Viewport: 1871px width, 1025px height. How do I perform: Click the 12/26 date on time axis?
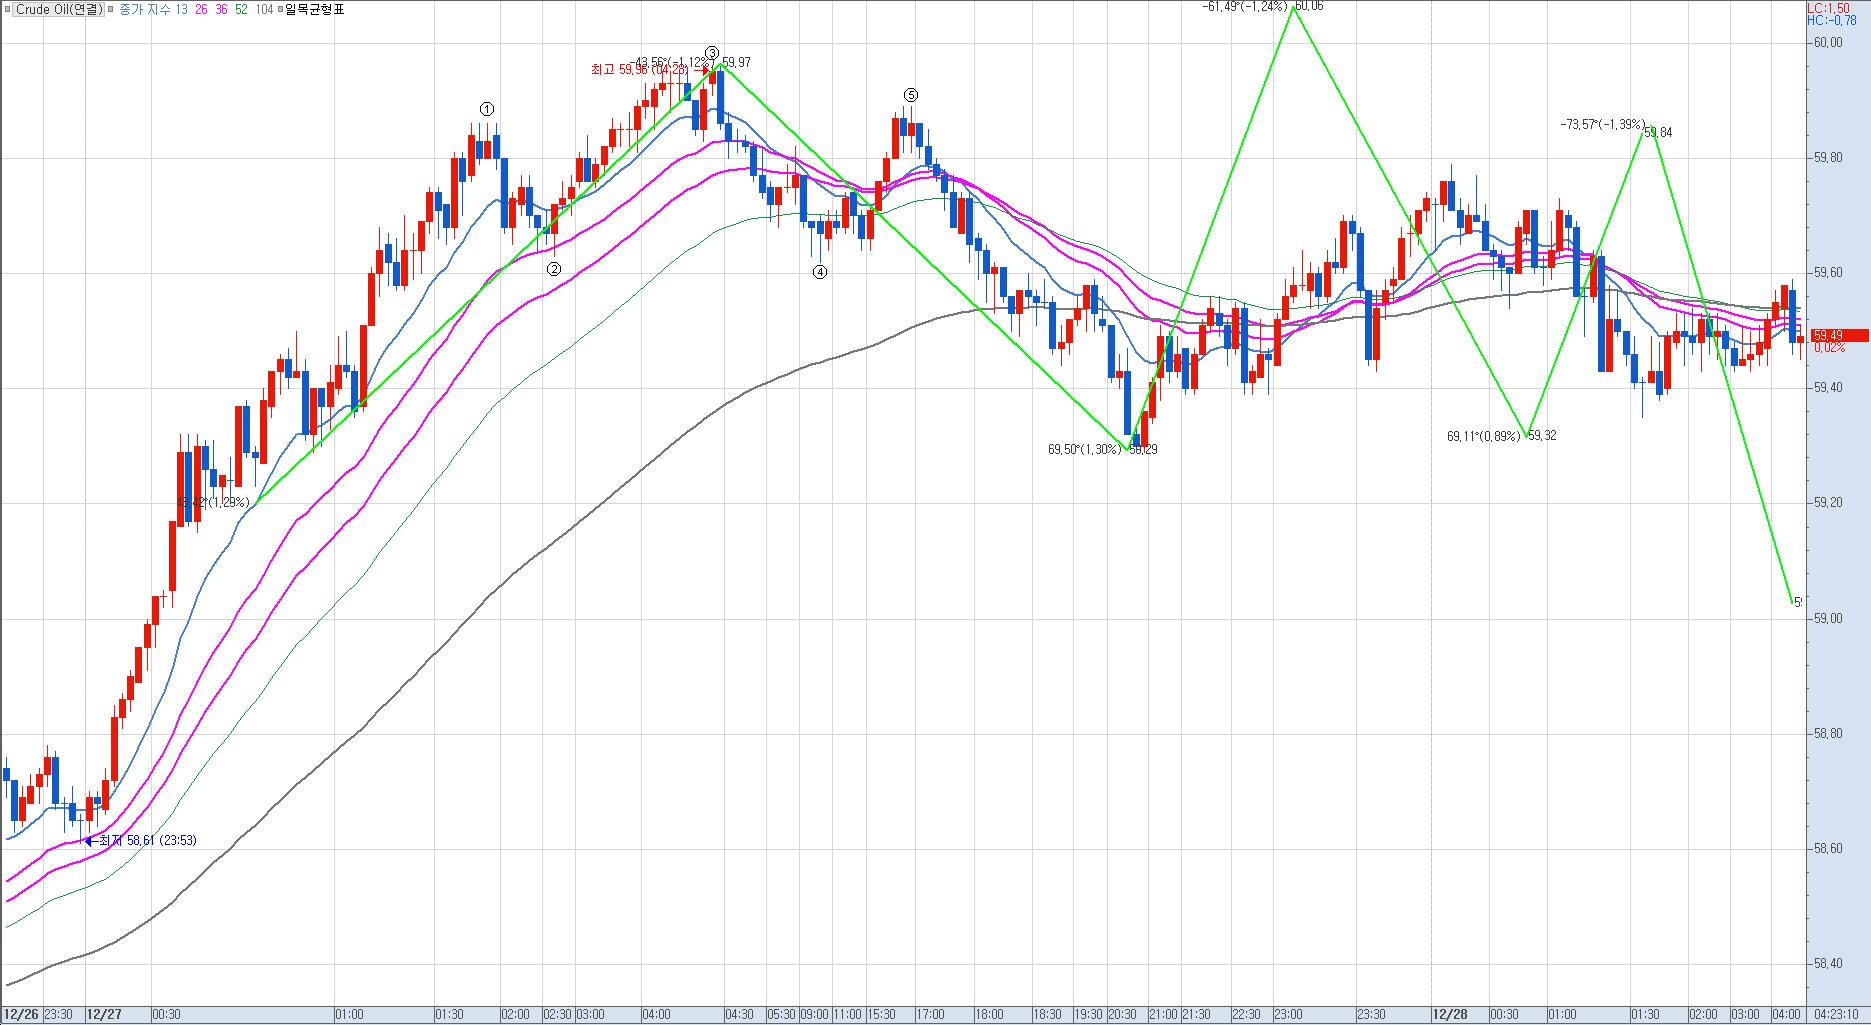tap(21, 1014)
